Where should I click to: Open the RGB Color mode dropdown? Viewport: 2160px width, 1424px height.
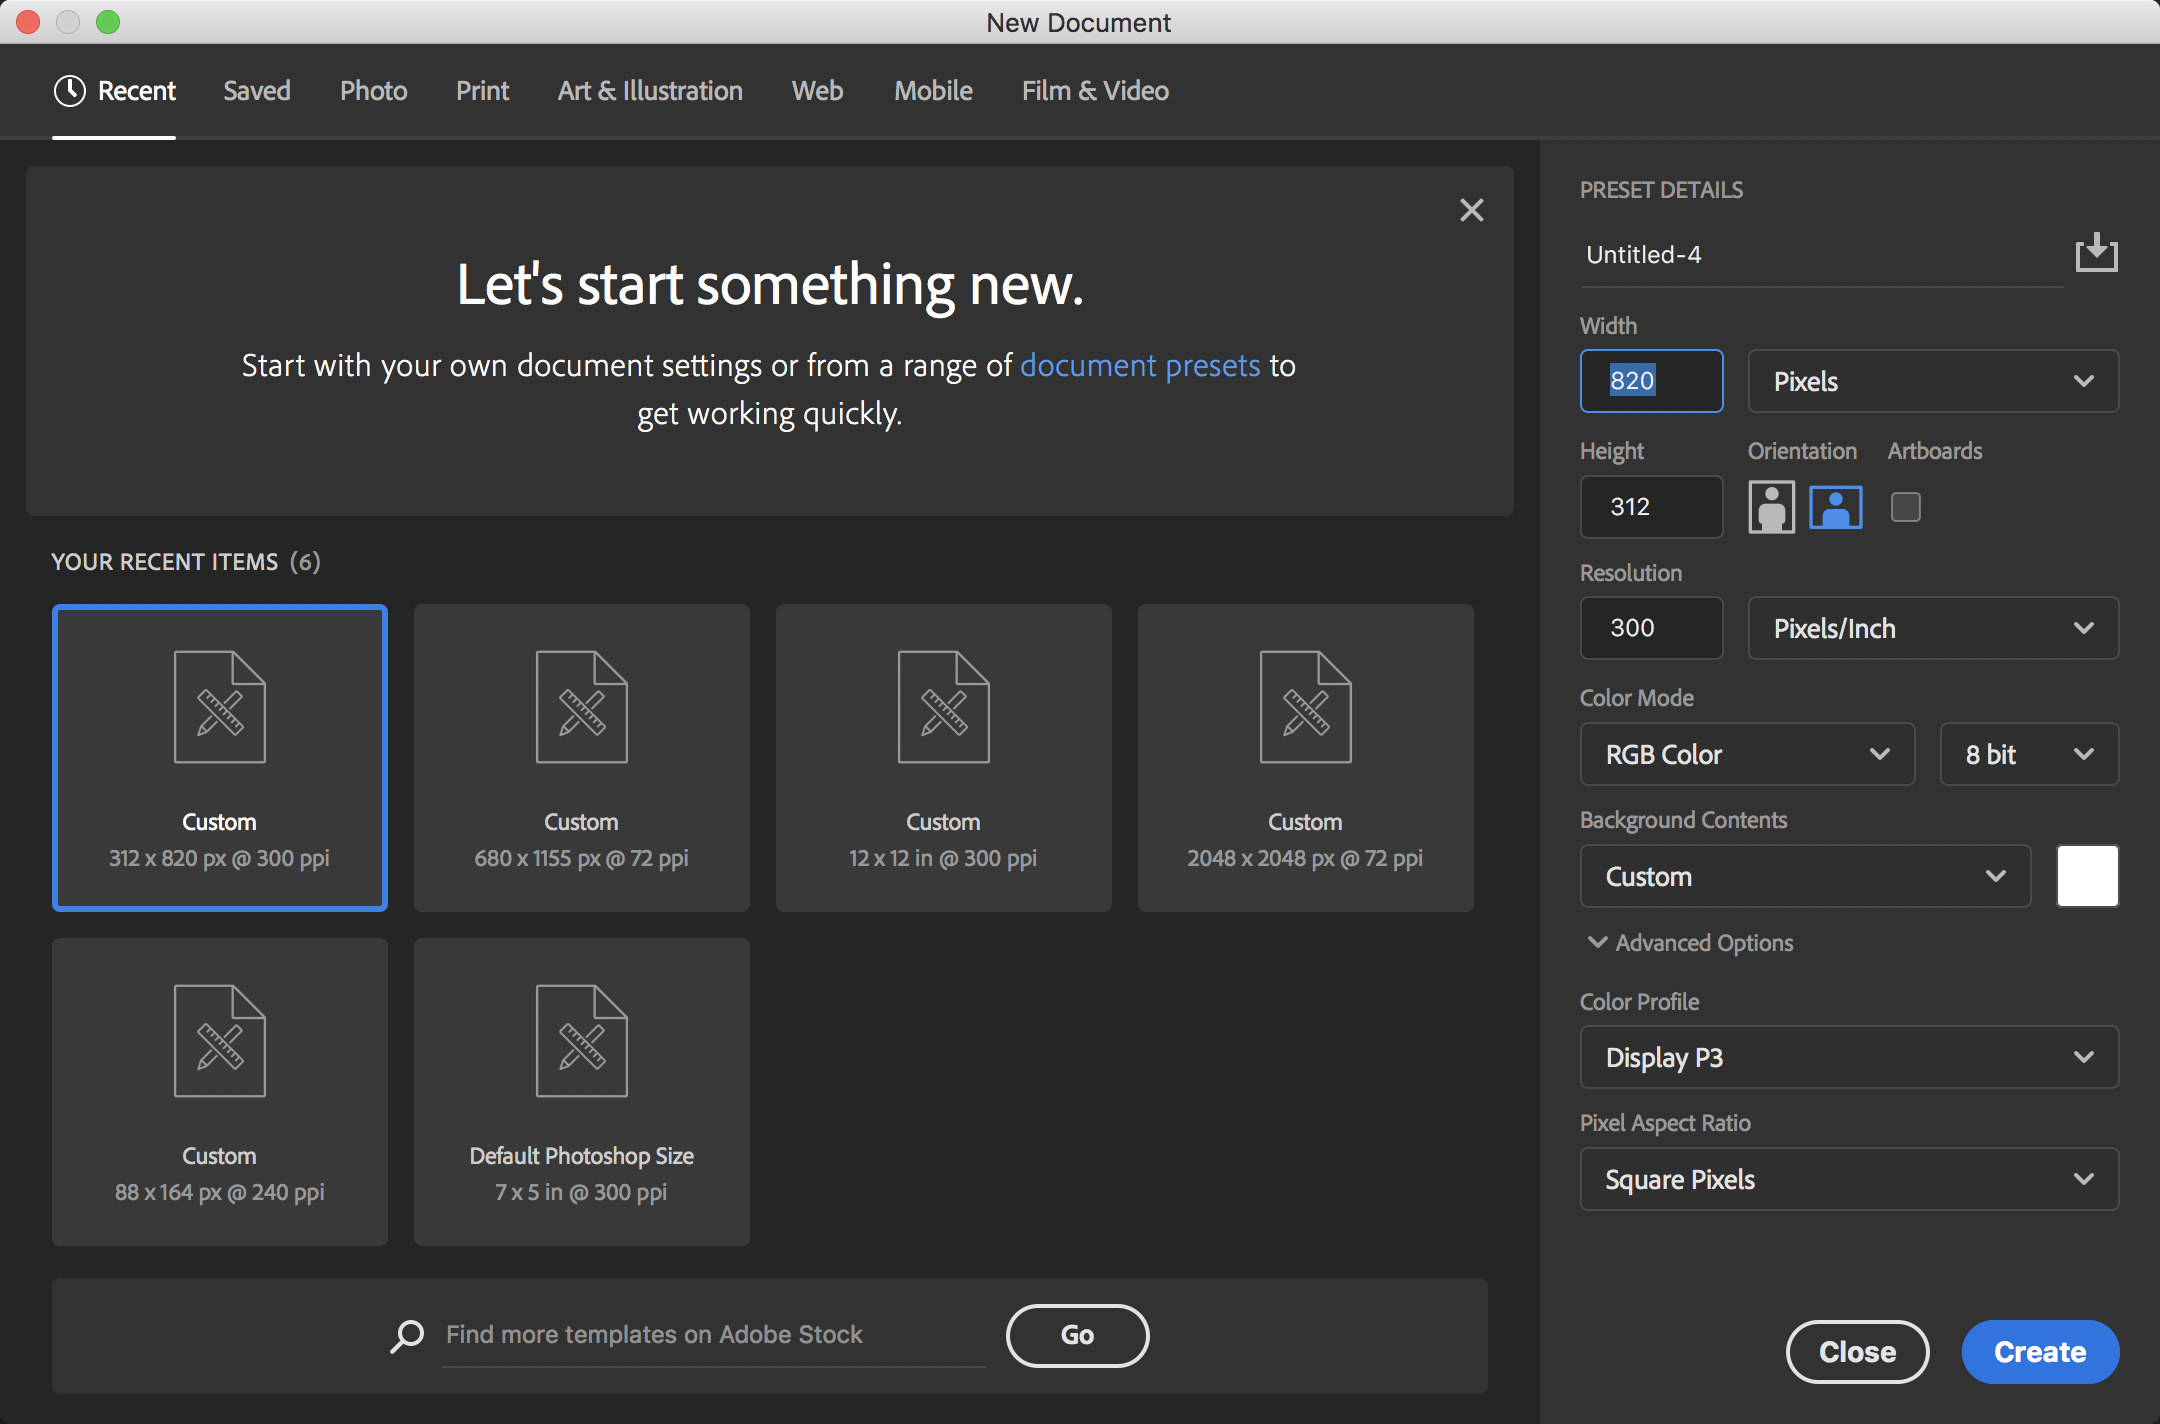point(1746,754)
